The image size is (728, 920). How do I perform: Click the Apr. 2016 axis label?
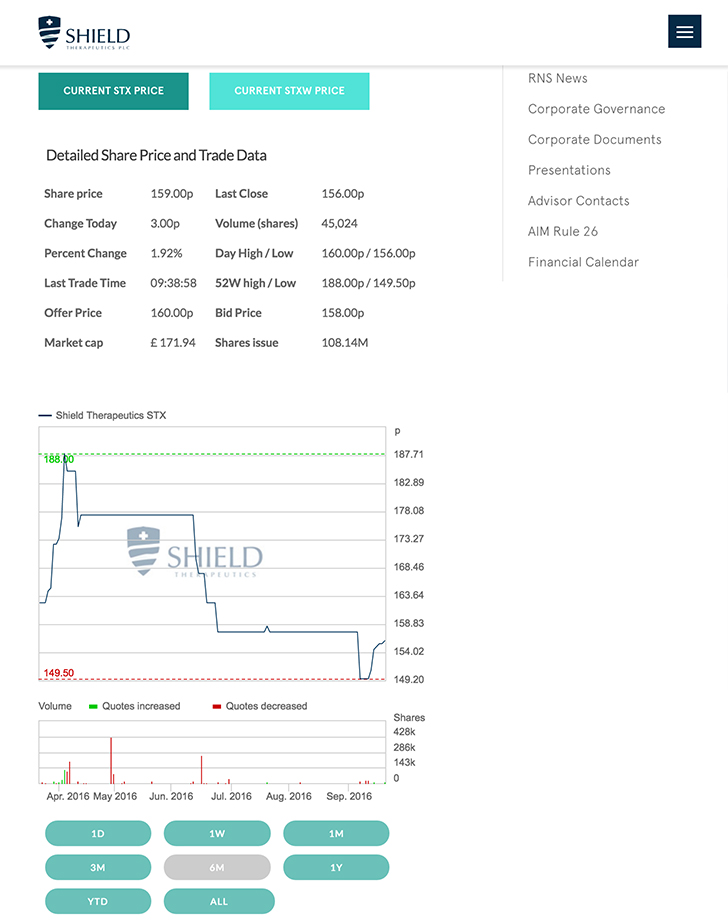coord(68,796)
